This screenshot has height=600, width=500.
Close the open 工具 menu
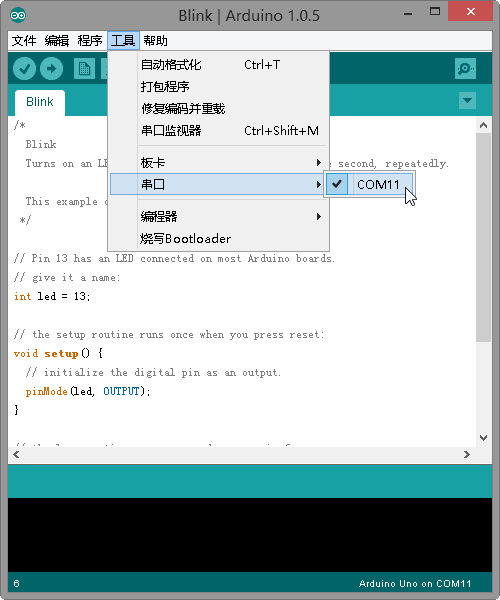(123, 41)
